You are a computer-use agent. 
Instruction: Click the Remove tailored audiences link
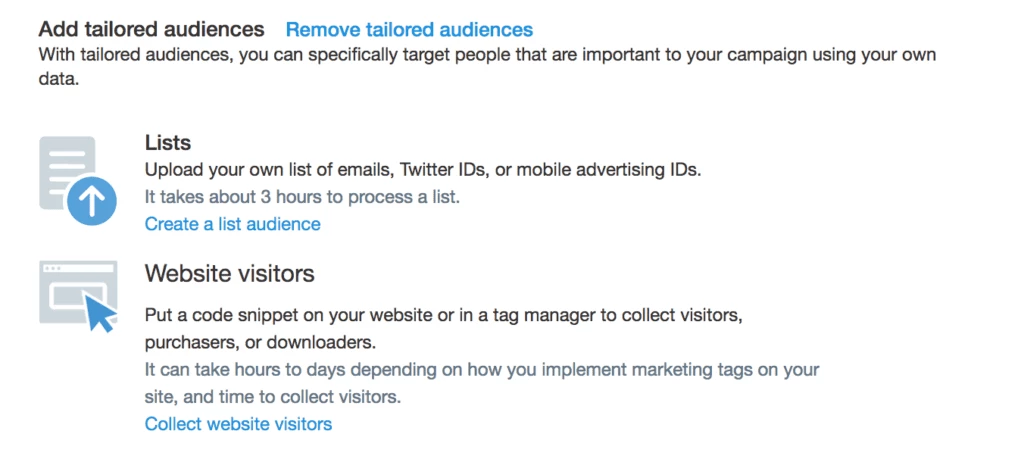coord(409,29)
